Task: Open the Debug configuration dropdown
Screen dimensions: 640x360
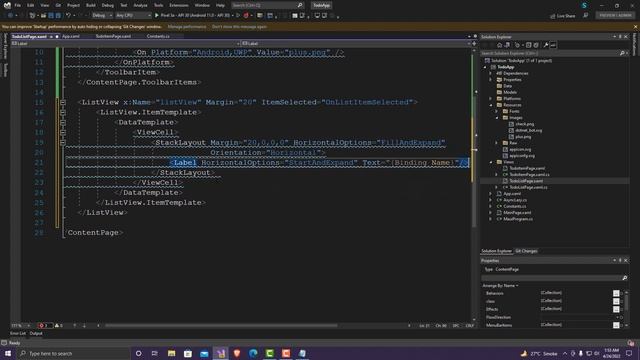Action: point(102,16)
